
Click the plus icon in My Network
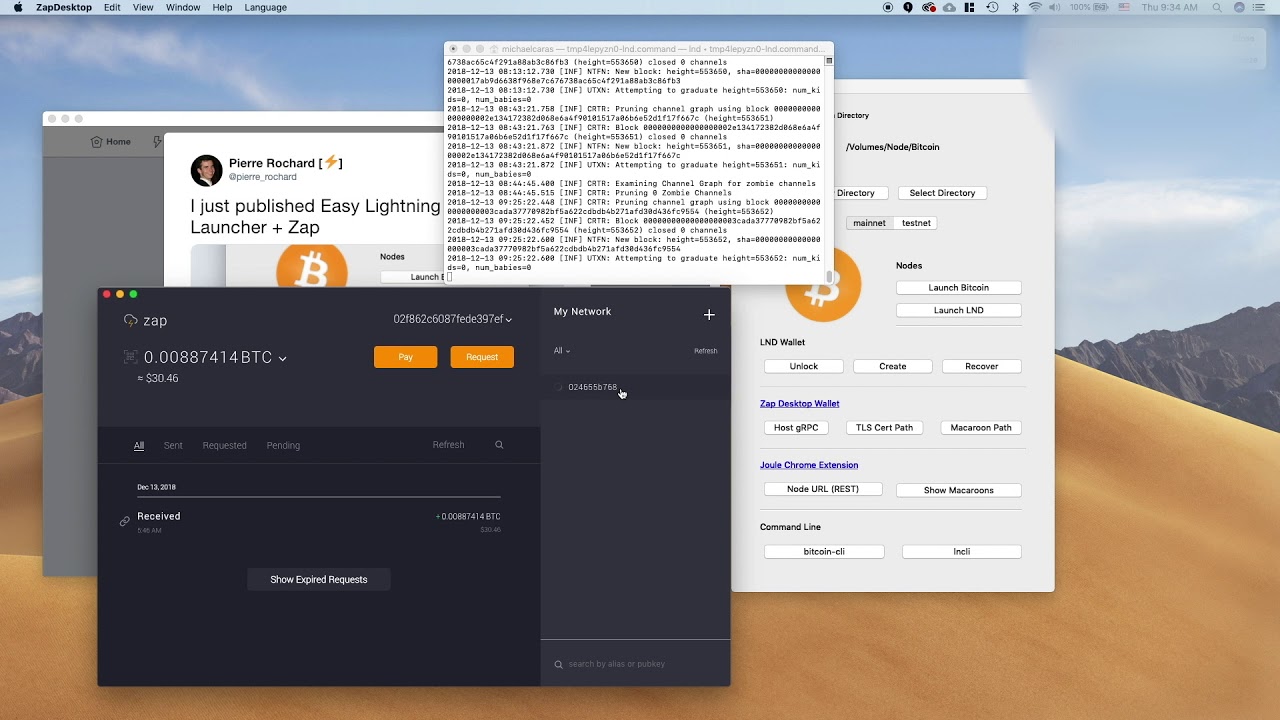coord(709,315)
